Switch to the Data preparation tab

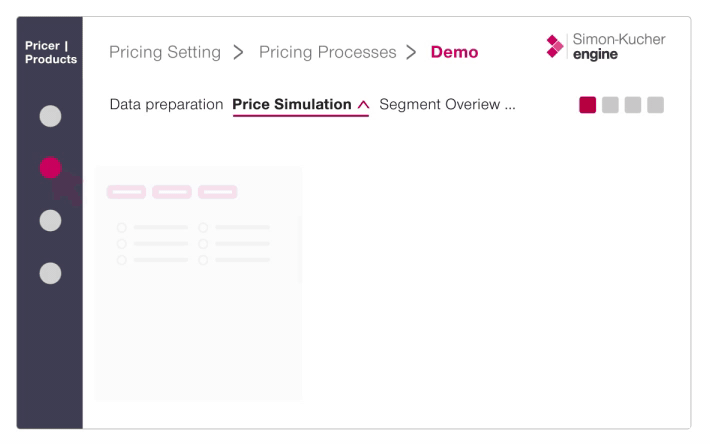pos(166,105)
